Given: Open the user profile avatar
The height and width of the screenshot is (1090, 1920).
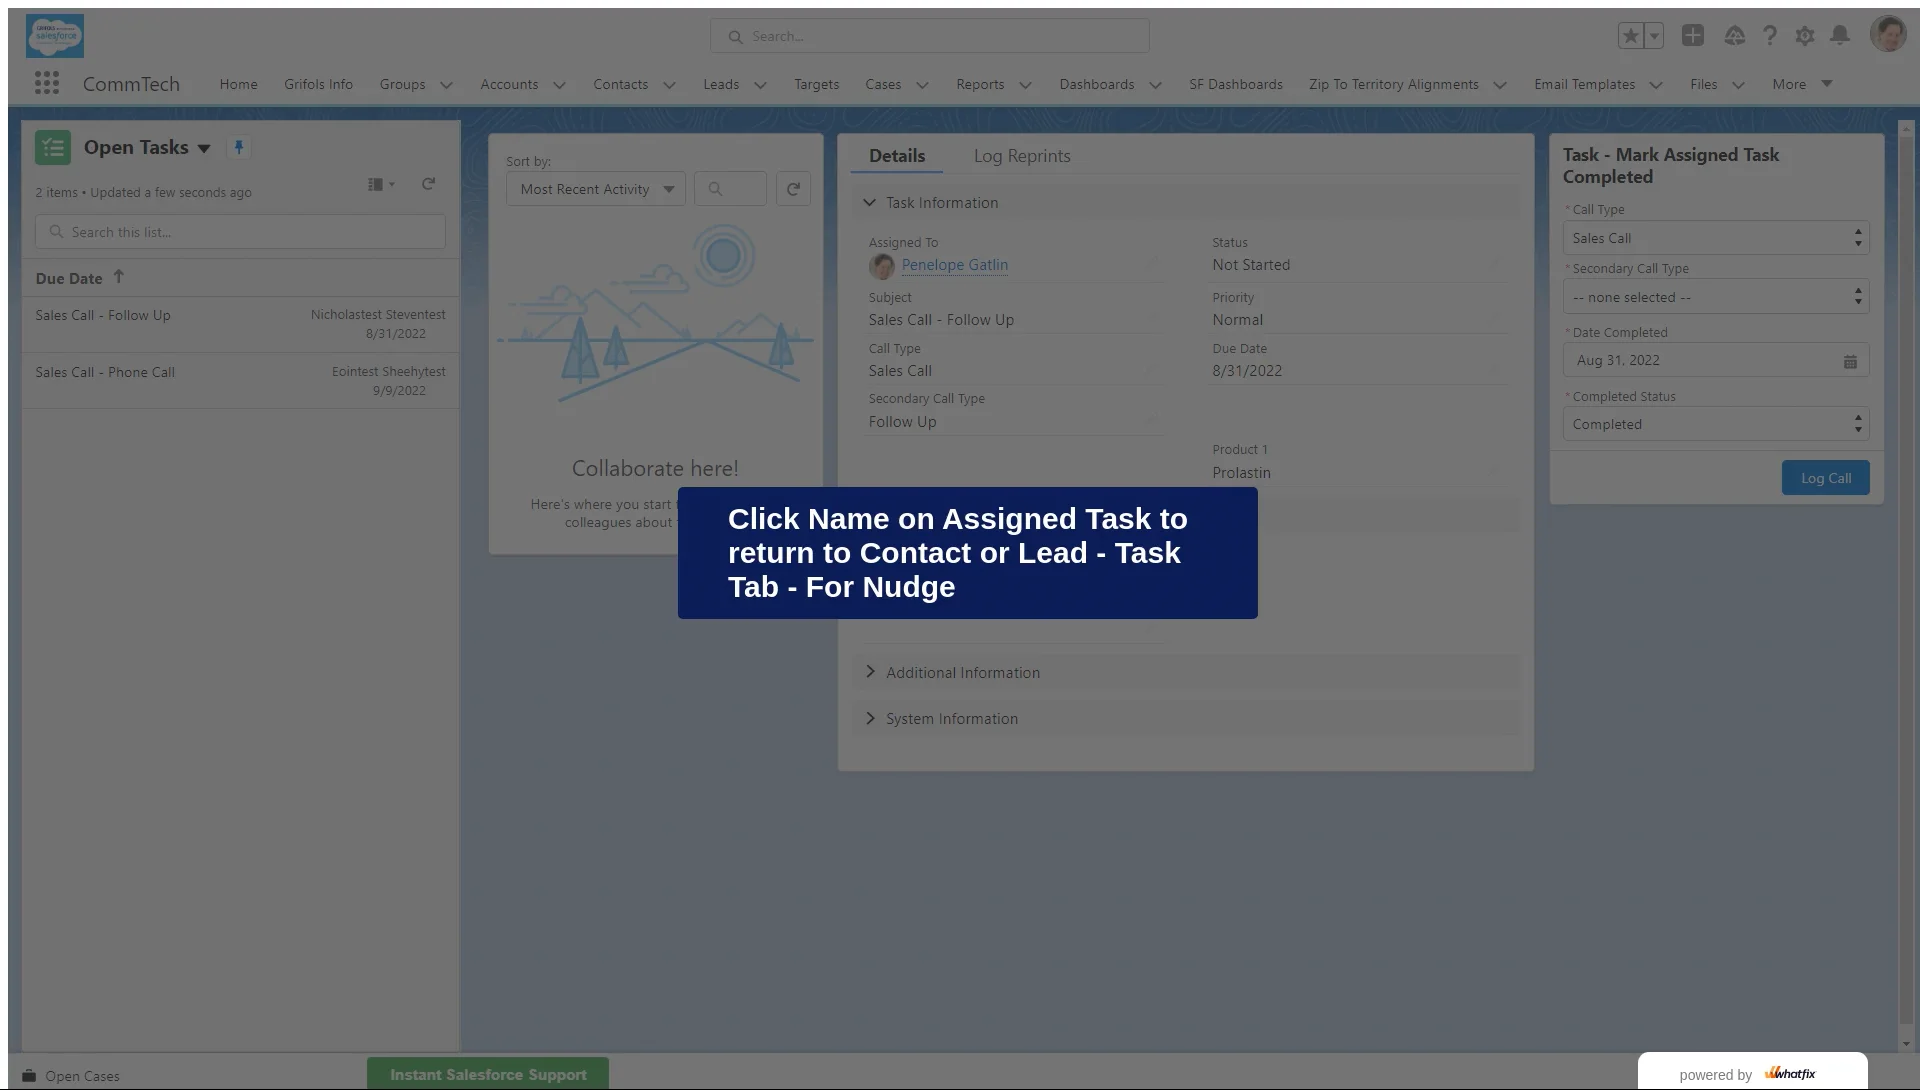Looking at the screenshot, I should pos(1888,35).
